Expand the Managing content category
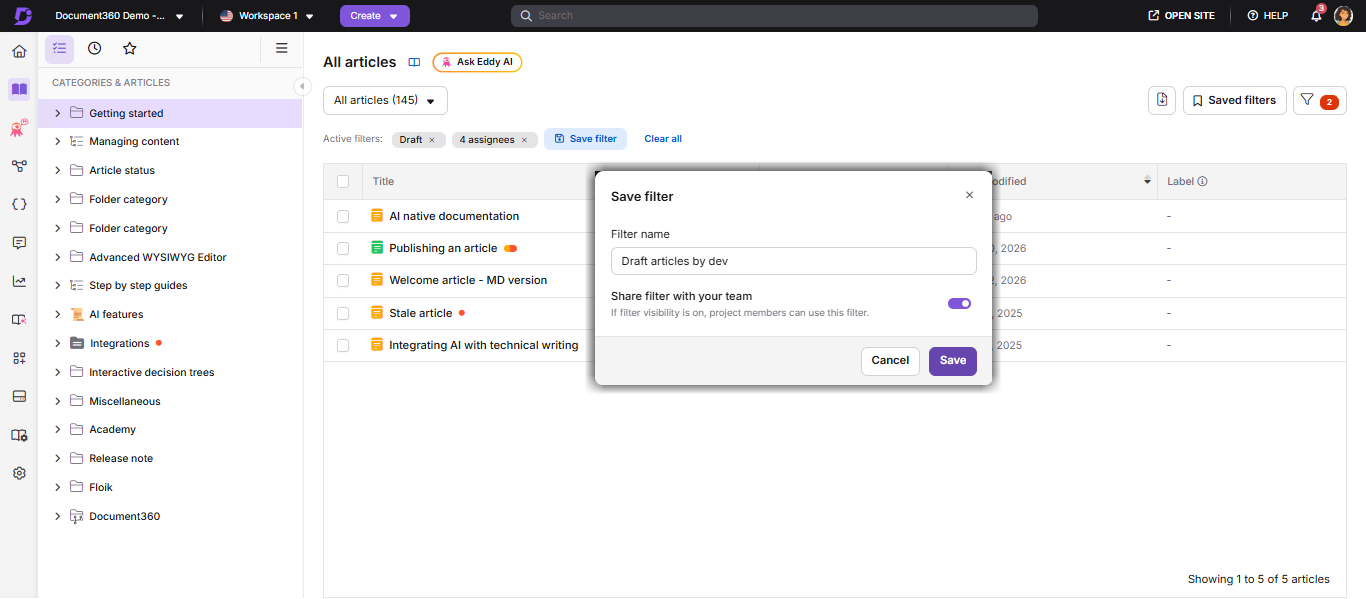Screen dimensions: 1366x599 (57, 141)
